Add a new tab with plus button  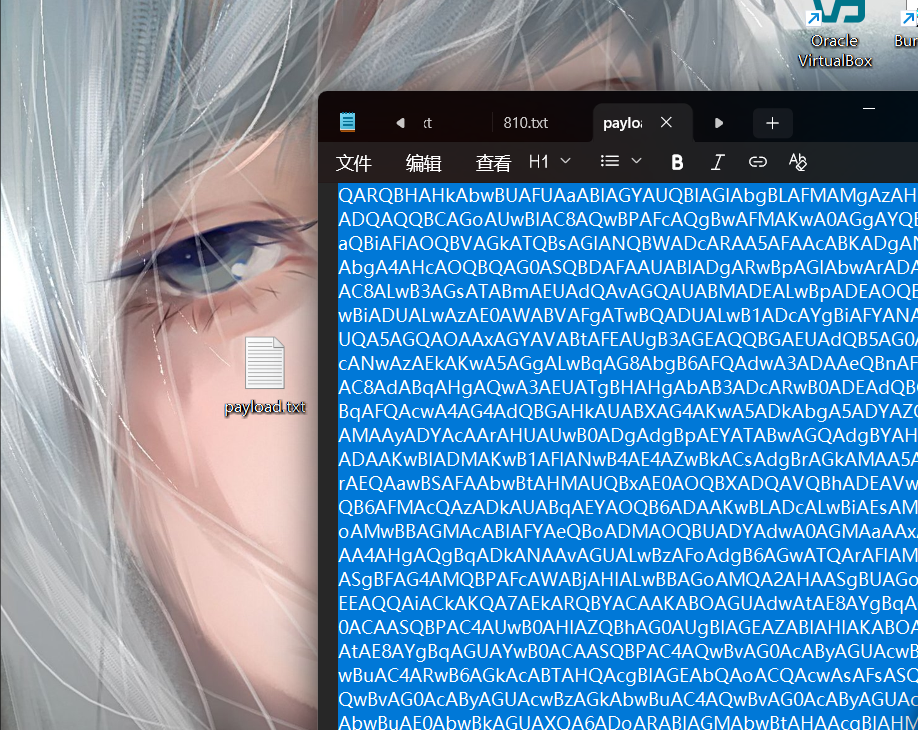[772, 123]
